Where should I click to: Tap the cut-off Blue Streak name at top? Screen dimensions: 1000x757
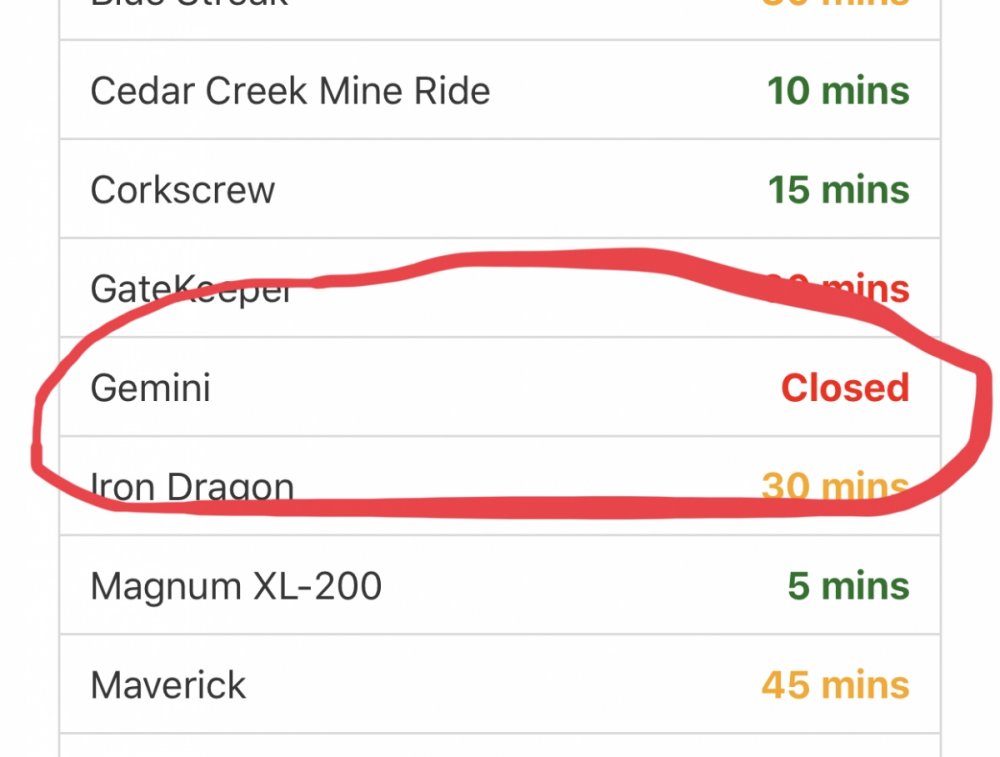pyautogui.click(x=190, y=4)
